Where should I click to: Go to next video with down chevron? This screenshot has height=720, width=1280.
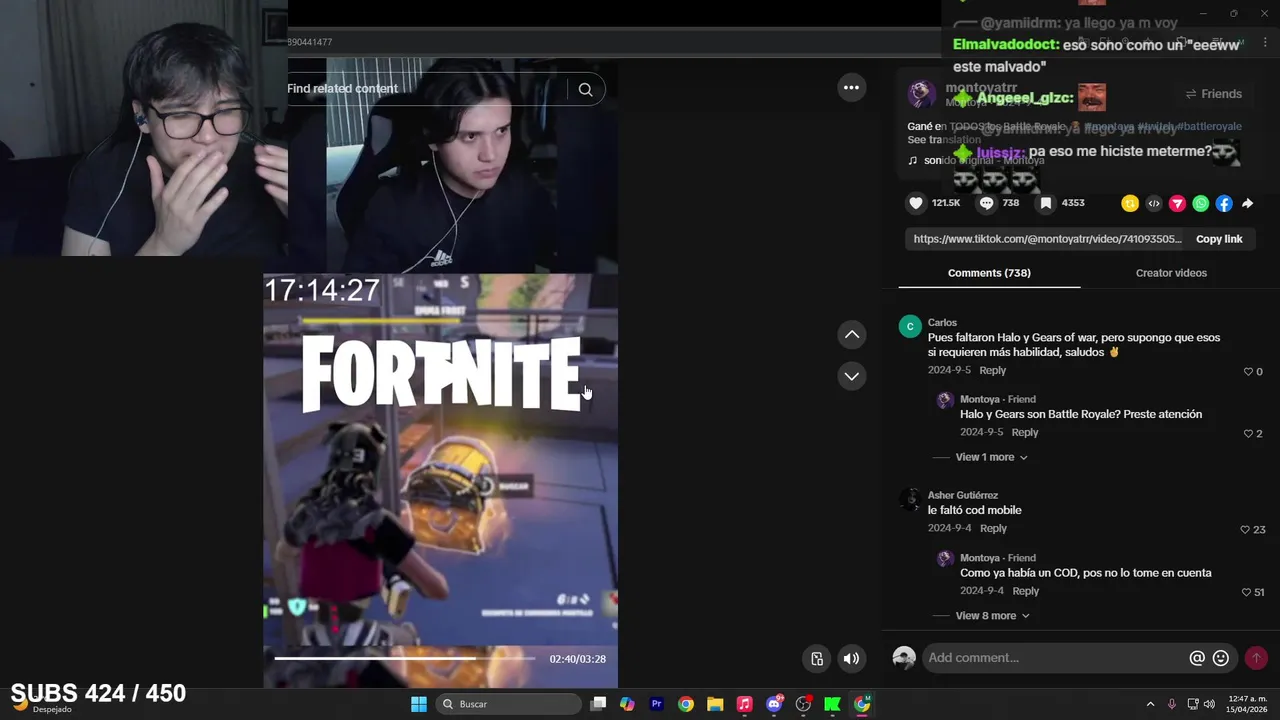pyautogui.click(x=852, y=376)
